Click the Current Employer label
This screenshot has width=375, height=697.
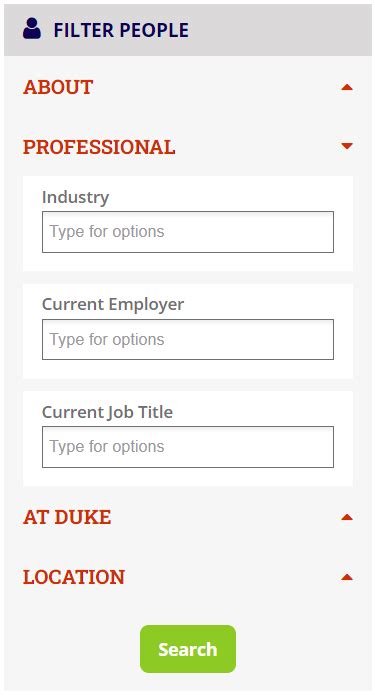click(113, 304)
